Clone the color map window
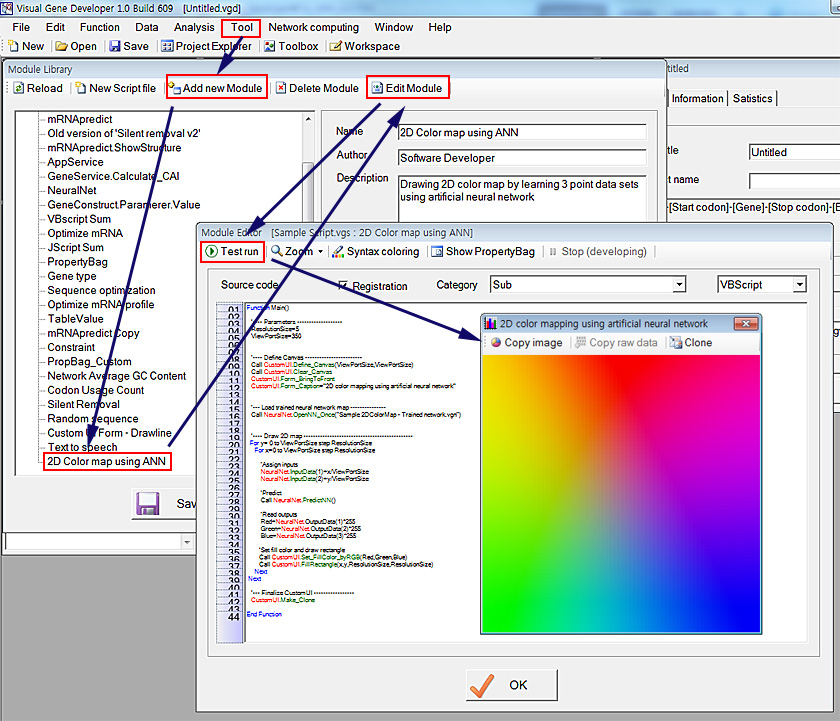840x721 pixels. tap(691, 342)
